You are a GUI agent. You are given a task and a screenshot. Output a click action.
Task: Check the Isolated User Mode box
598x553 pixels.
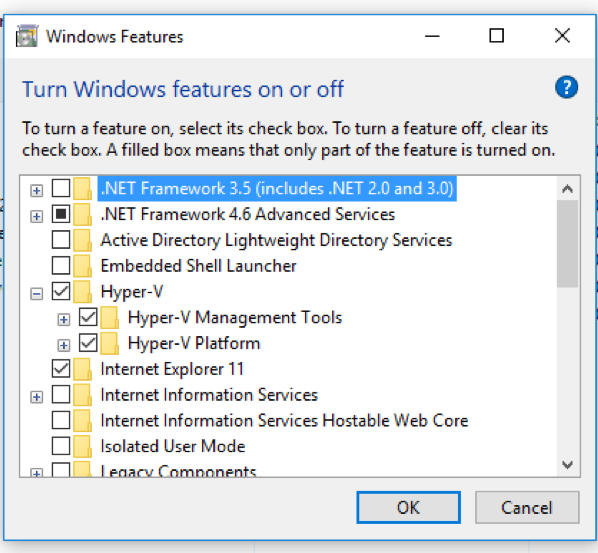pos(61,447)
